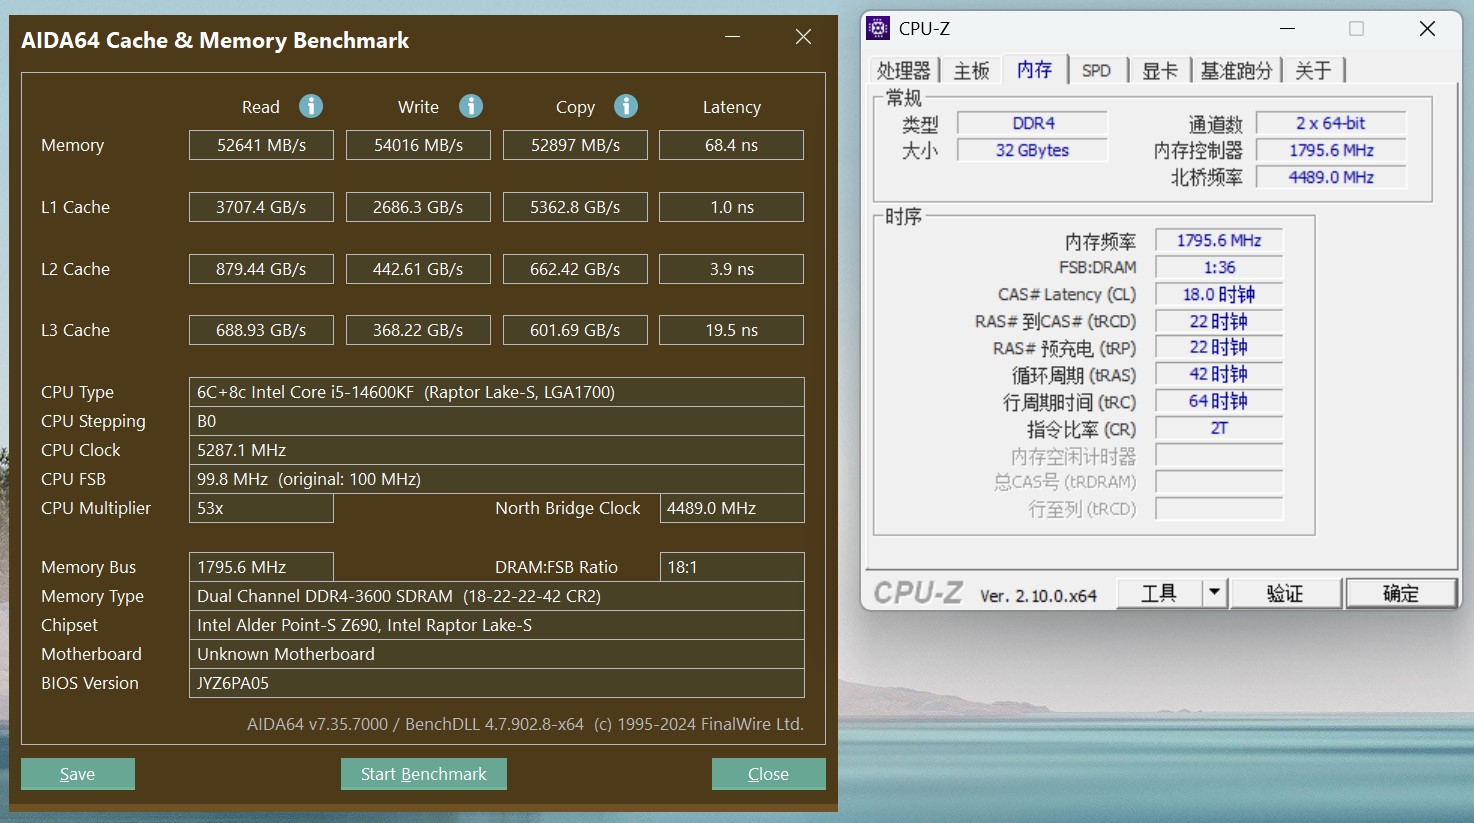Click the Memory Bus field 1795.6 MHz
Screen dimensions: 1474x823
261,567
